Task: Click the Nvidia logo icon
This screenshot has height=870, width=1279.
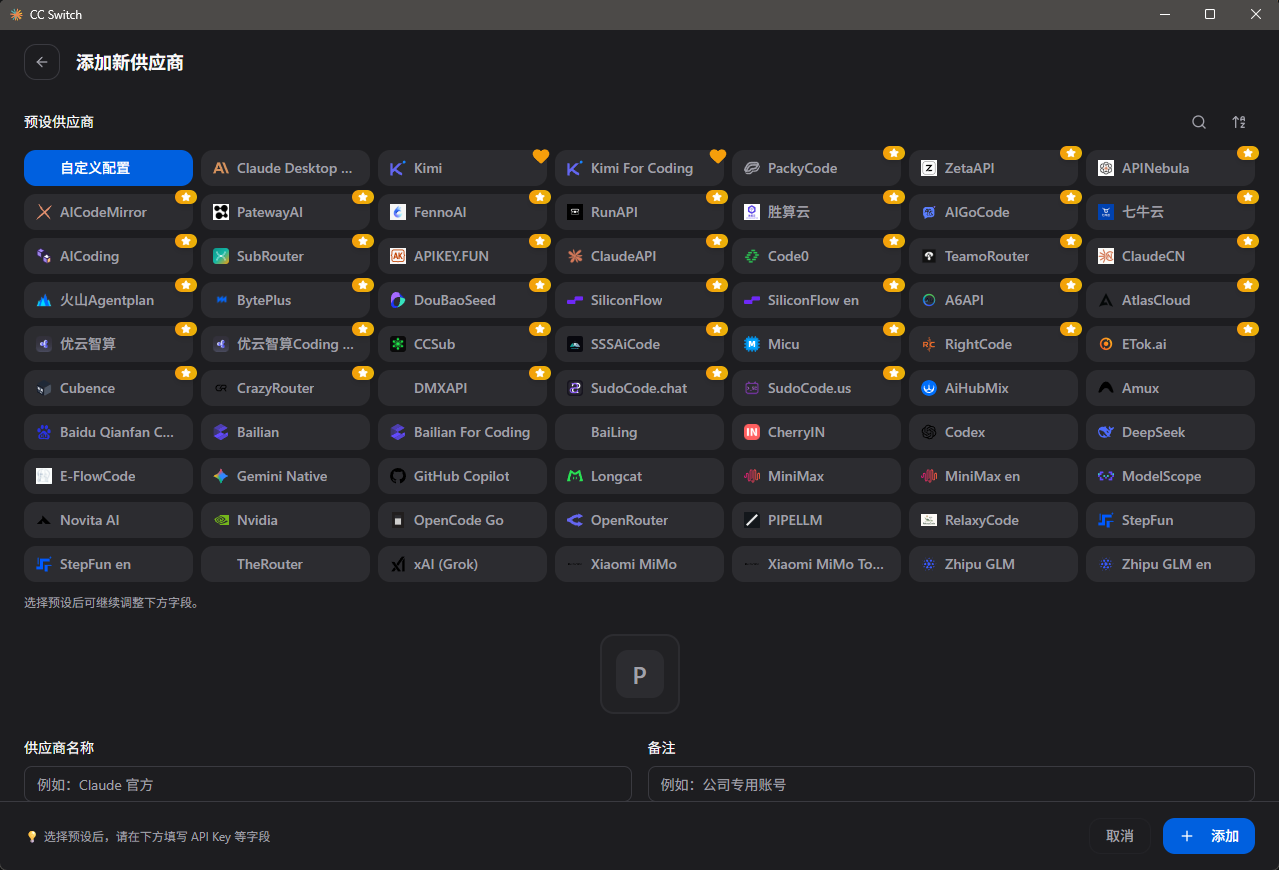Action: (221, 520)
